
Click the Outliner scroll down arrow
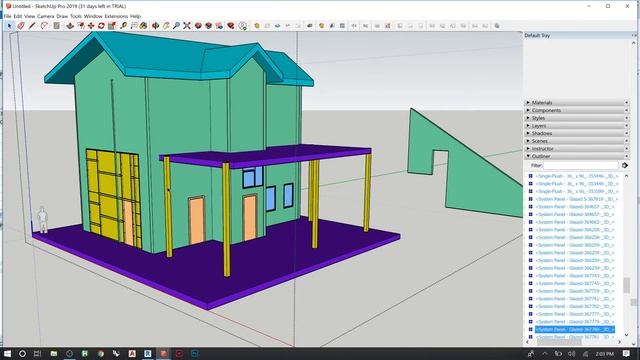tap(627, 335)
